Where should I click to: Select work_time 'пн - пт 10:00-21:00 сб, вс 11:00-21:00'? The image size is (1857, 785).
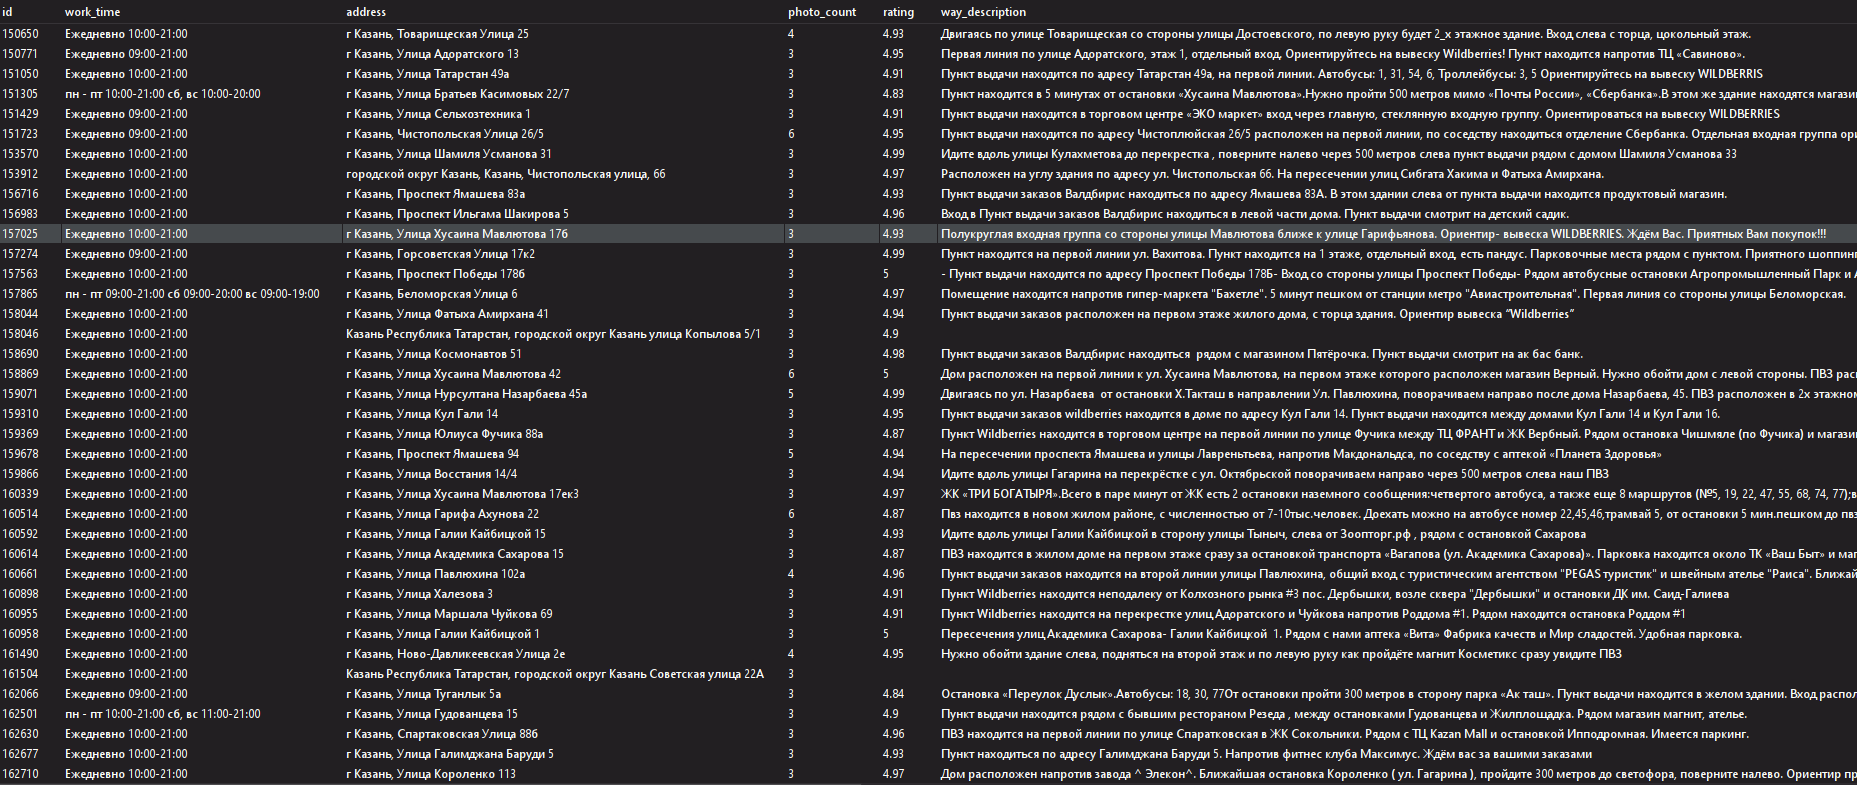coord(163,714)
